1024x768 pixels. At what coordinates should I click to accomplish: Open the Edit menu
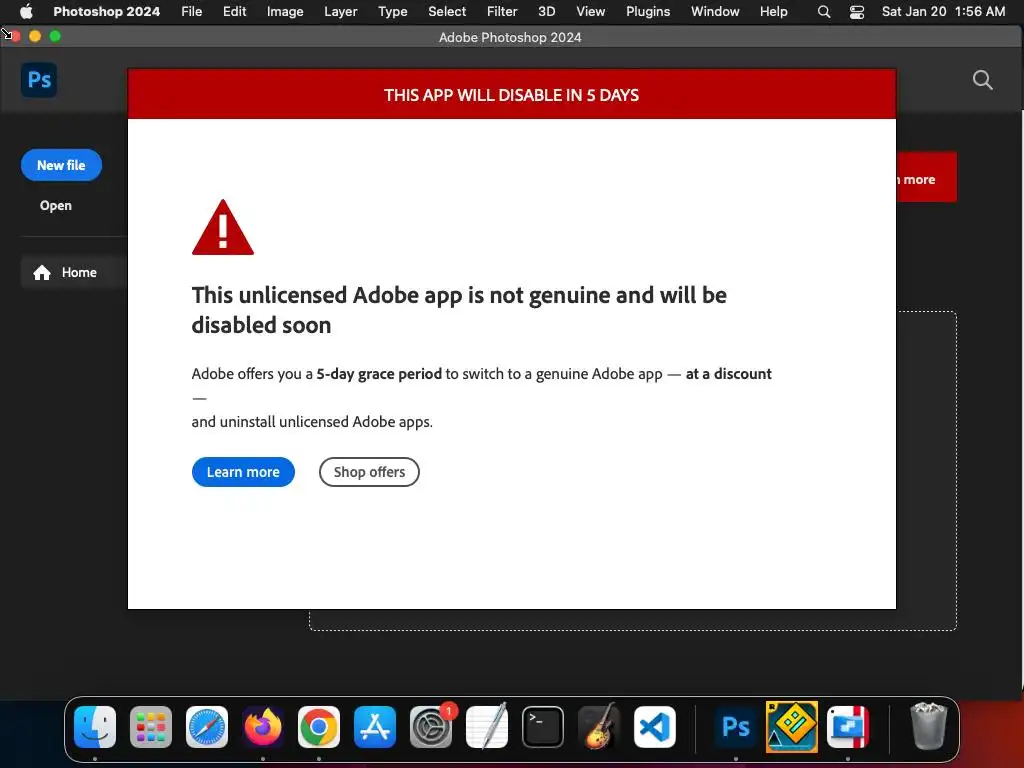(234, 12)
